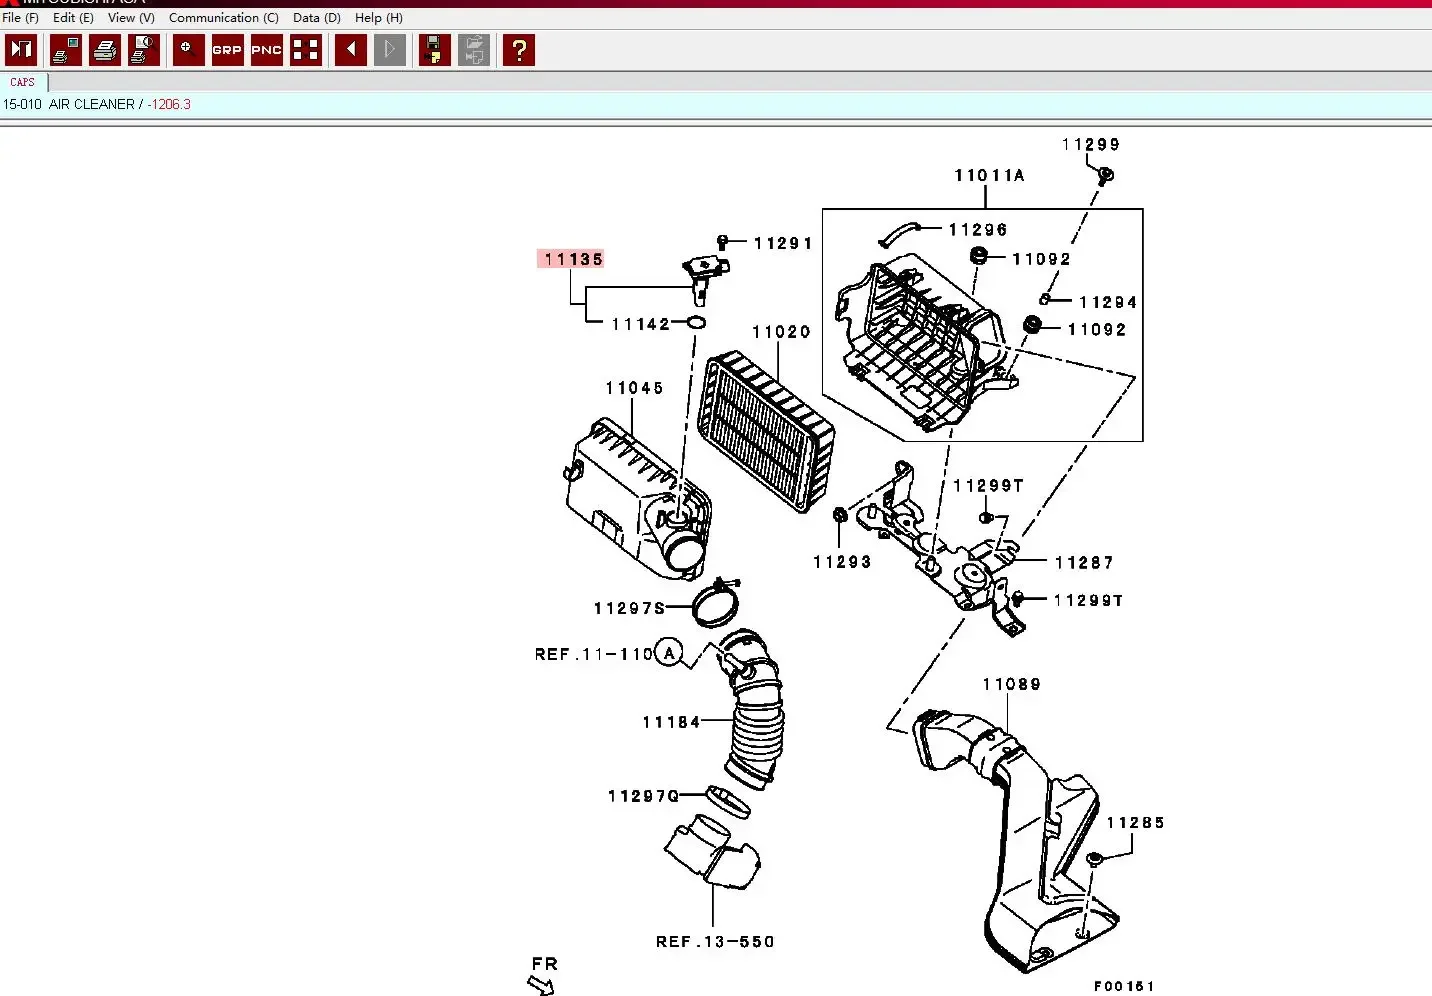Click the floppy disk save icon

point(434,50)
